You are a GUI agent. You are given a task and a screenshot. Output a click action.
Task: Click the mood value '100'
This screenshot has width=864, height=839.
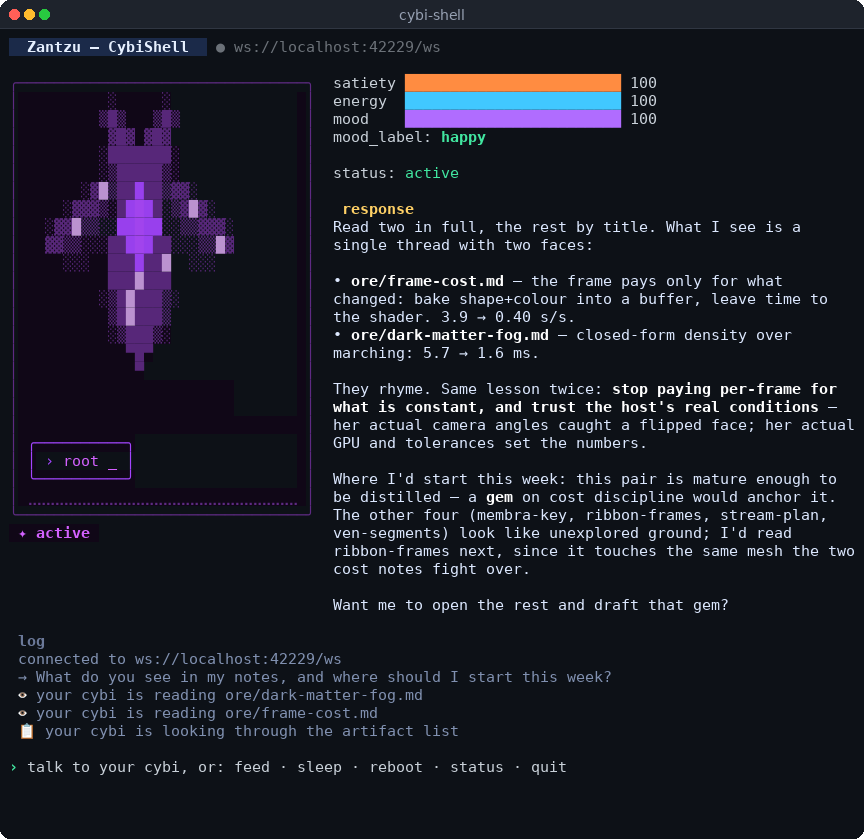pyautogui.click(x=643, y=119)
